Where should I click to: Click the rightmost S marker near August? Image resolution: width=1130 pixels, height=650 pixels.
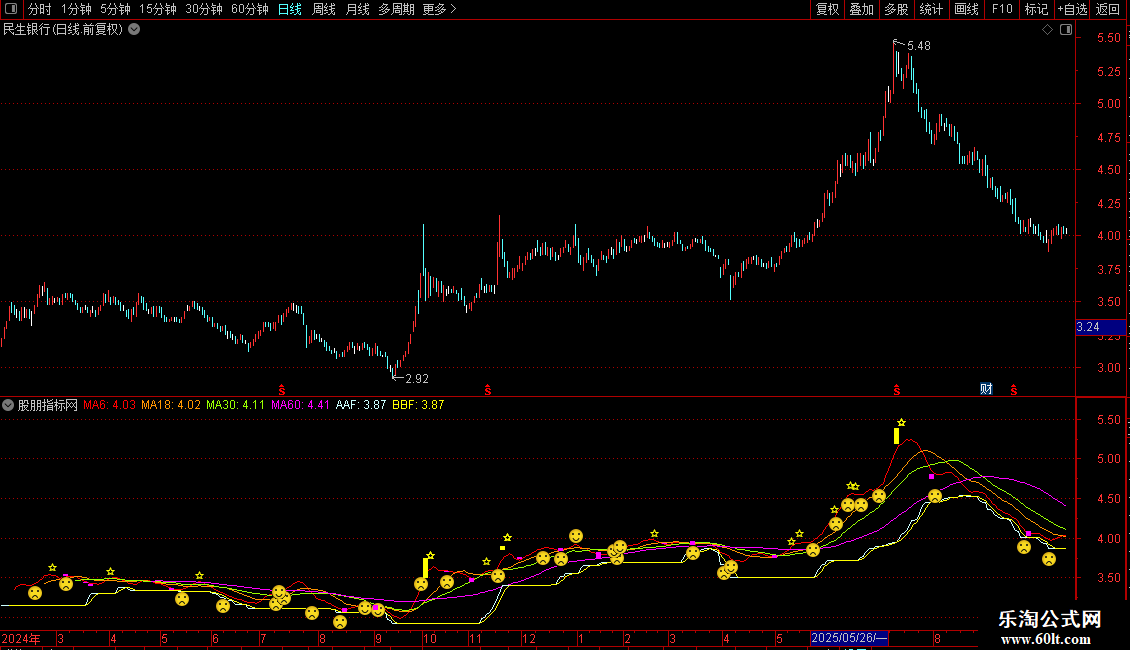(1014, 390)
